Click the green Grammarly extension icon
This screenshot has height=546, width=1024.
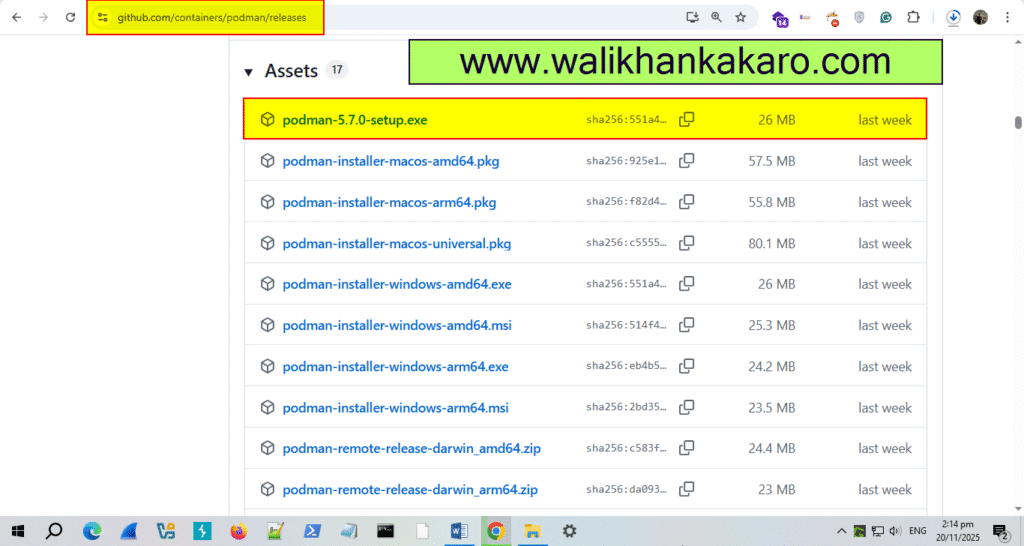(x=886, y=18)
